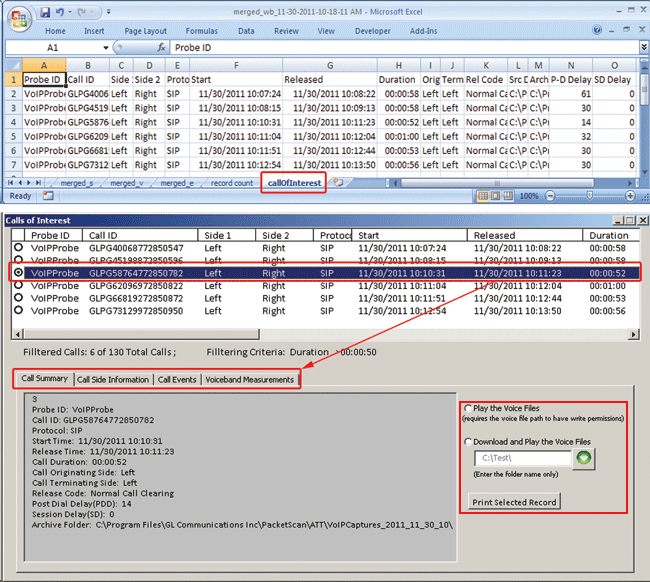The height and width of the screenshot is (582, 650).
Task: Click the macro record icon in status bar
Action: click(48, 196)
